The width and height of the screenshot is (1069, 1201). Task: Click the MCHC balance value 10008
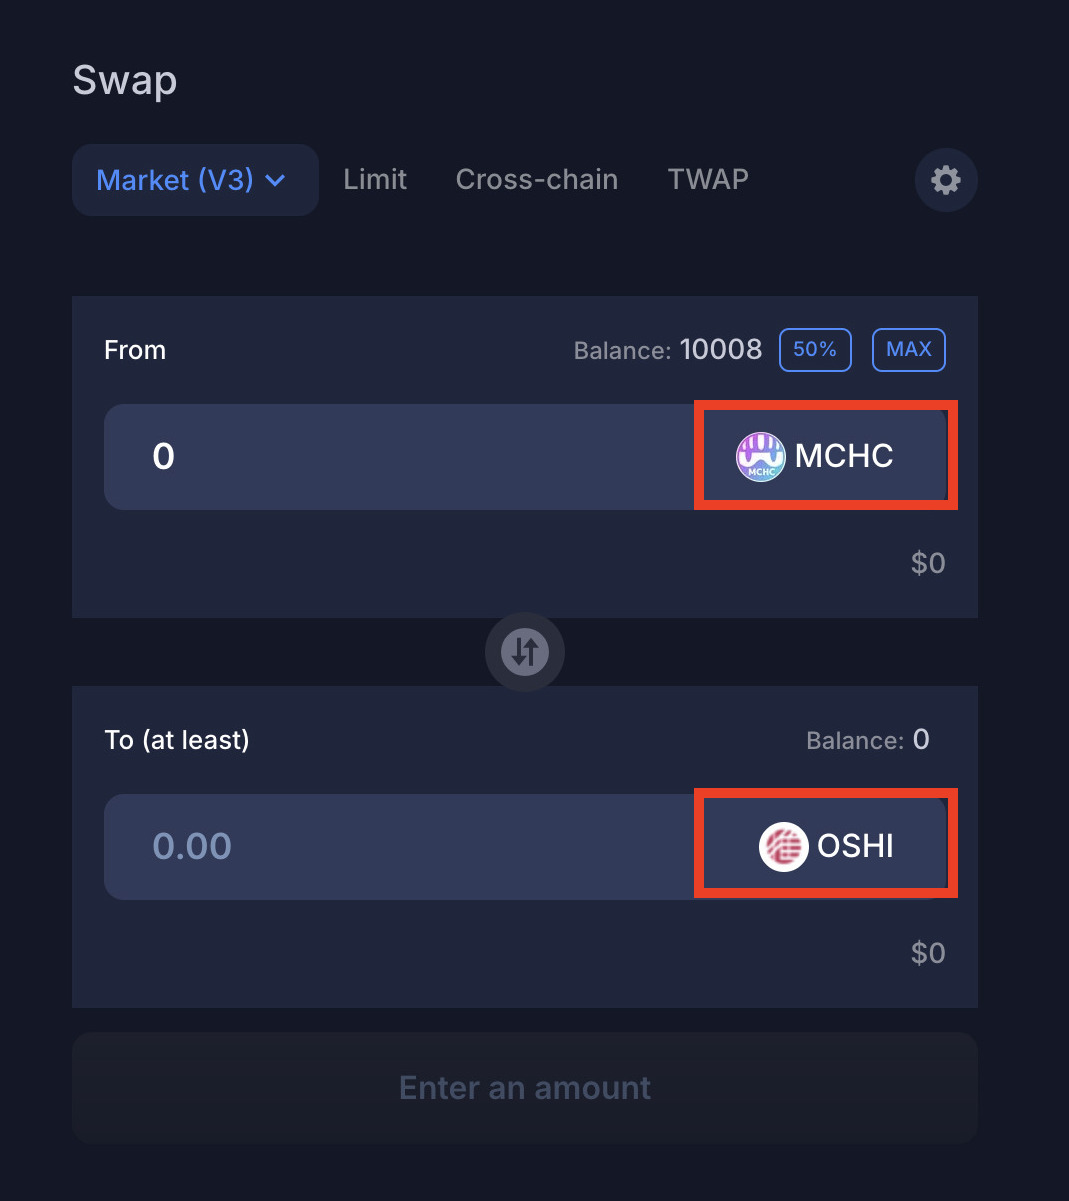(x=720, y=350)
